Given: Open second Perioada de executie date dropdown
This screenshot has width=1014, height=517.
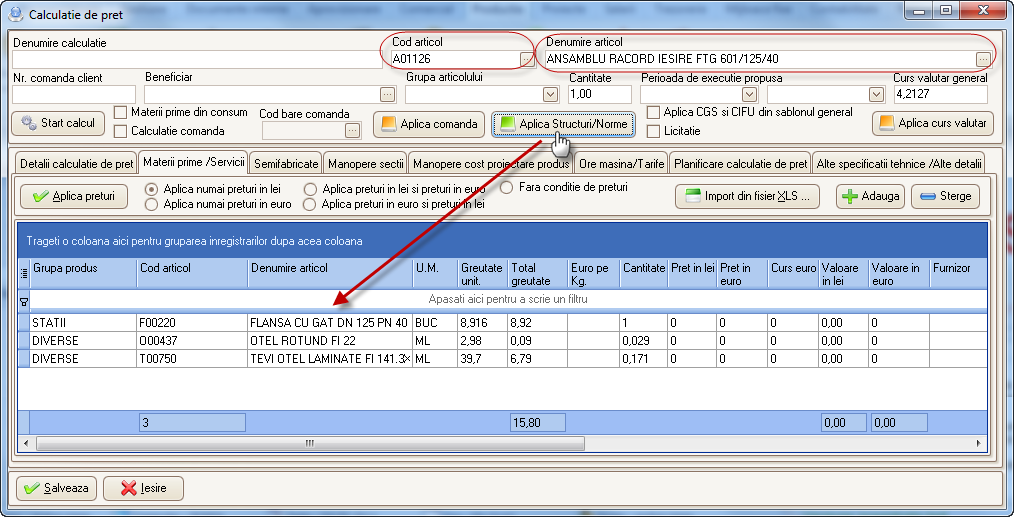Looking at the screenshot, I should pyautogui.click(x=876, y=94).
